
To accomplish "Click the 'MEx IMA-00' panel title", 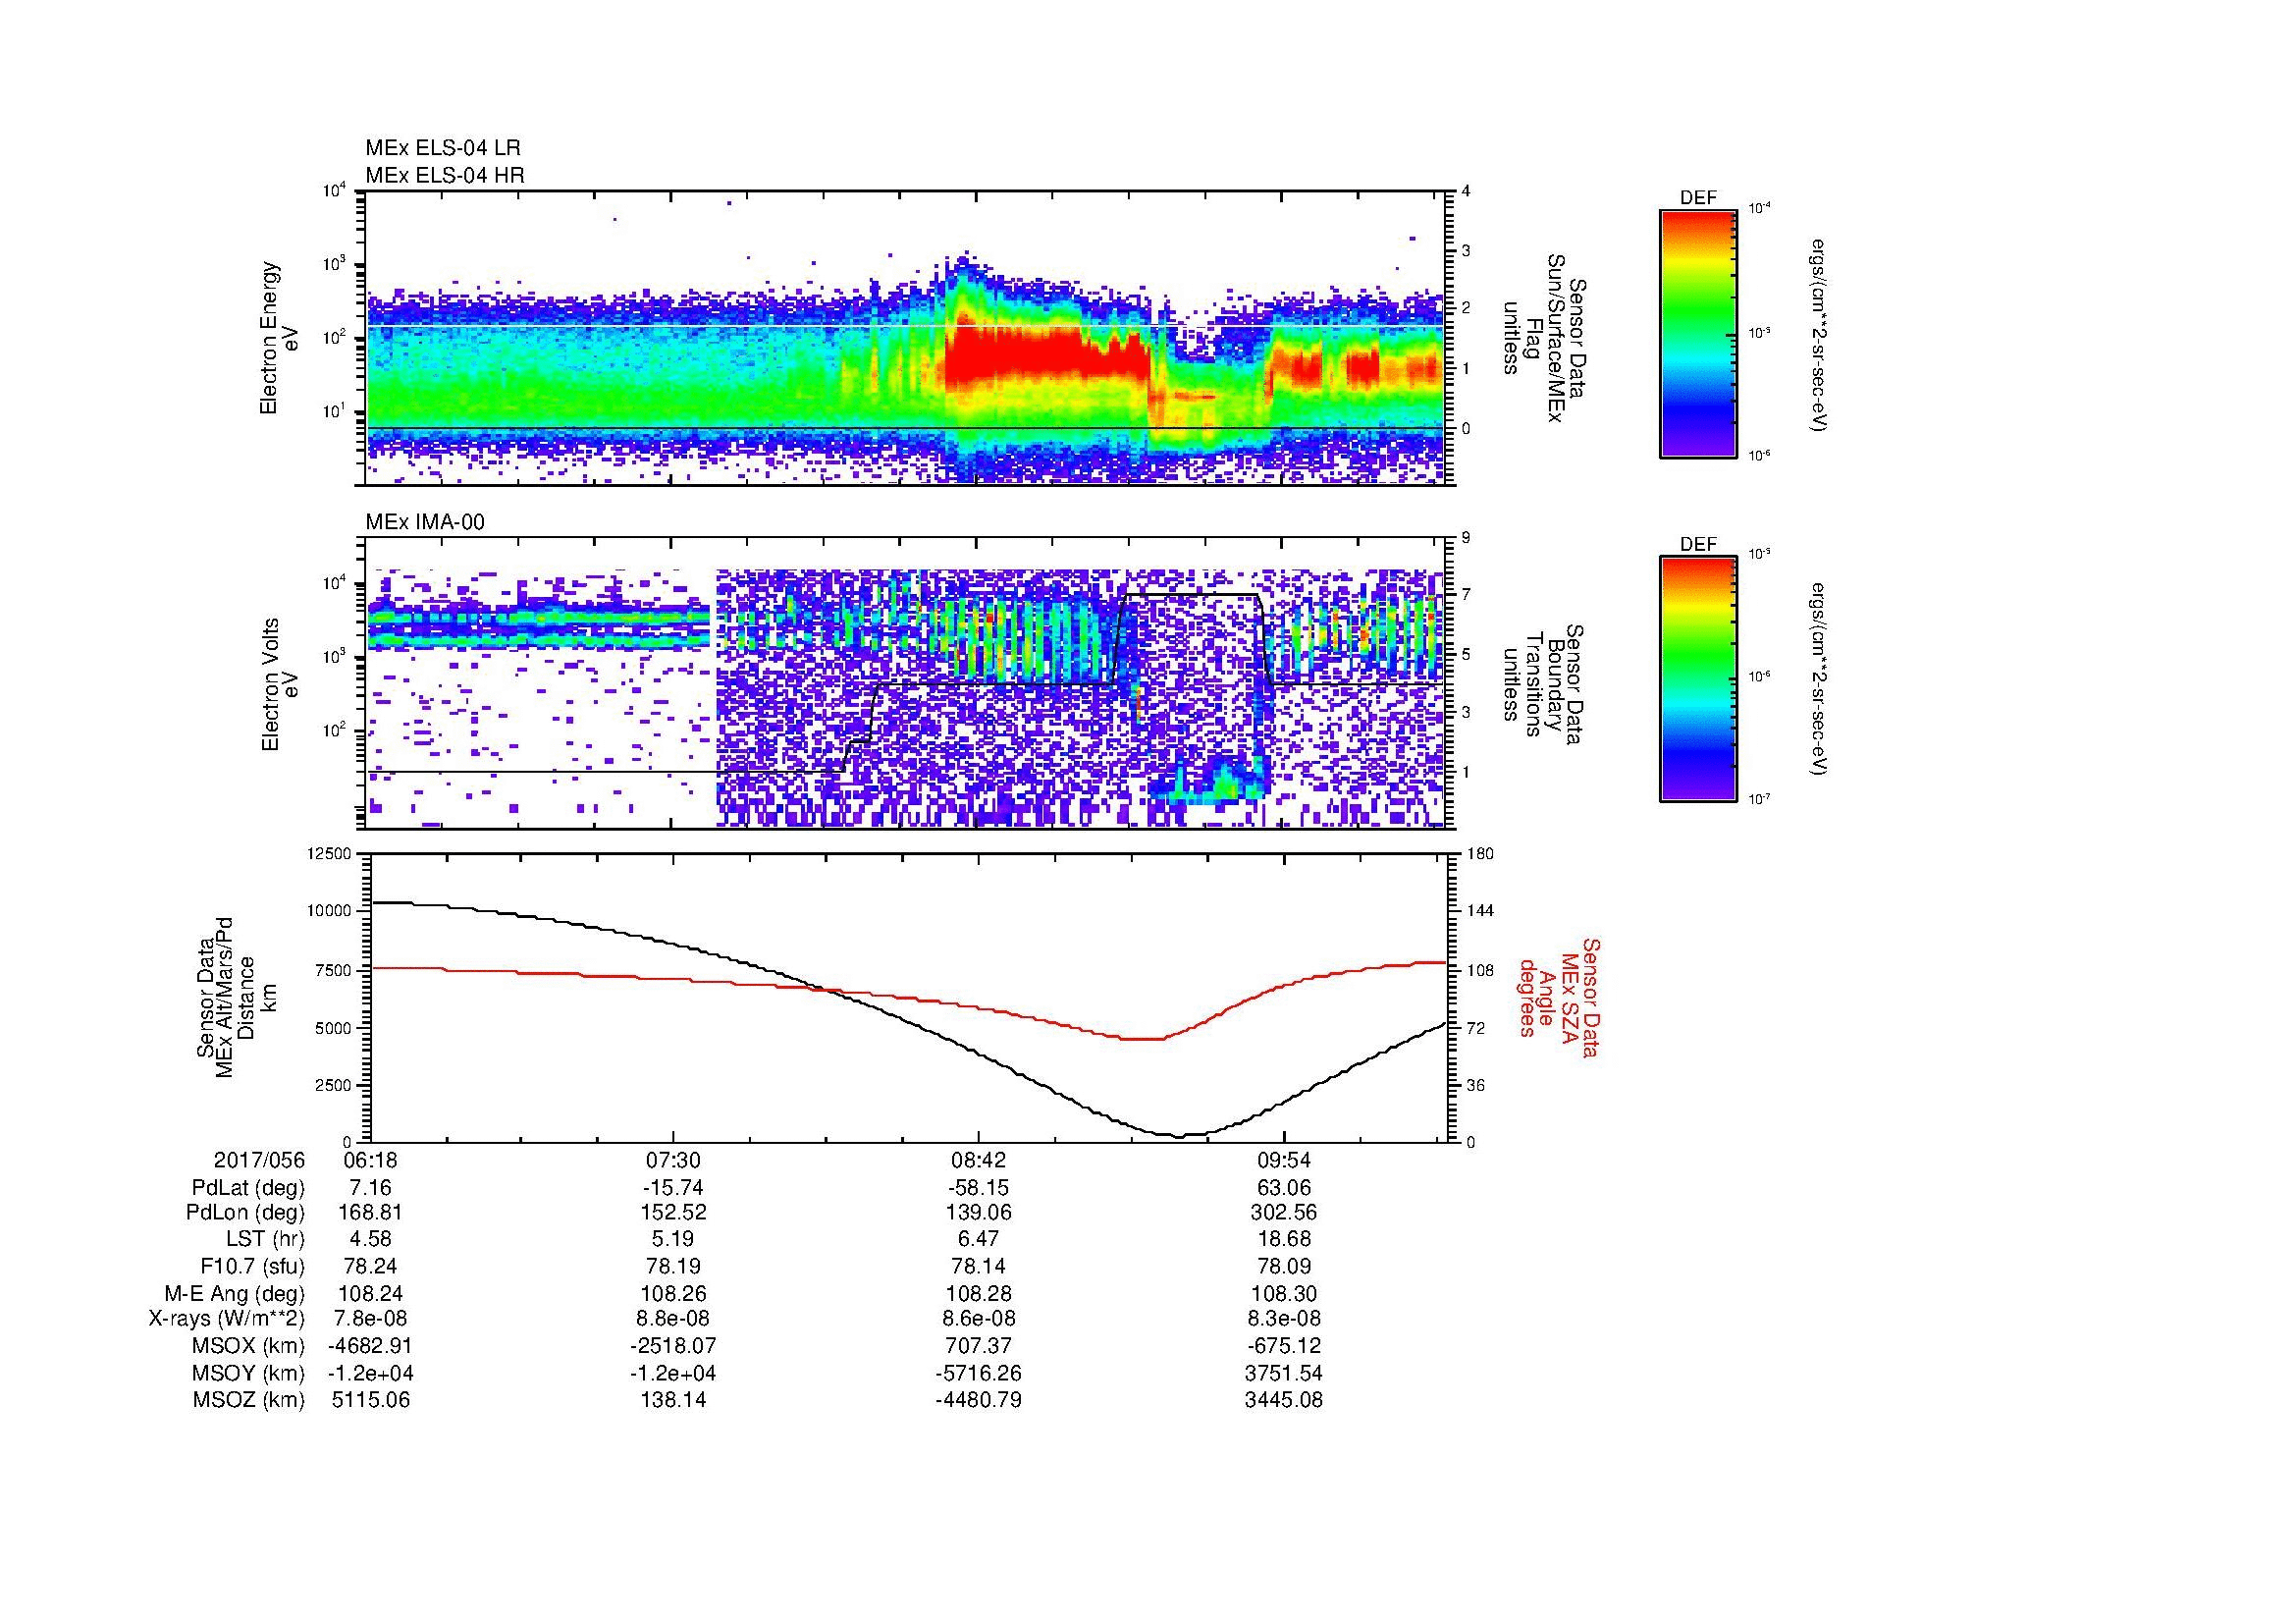I will tap(425, 522).
